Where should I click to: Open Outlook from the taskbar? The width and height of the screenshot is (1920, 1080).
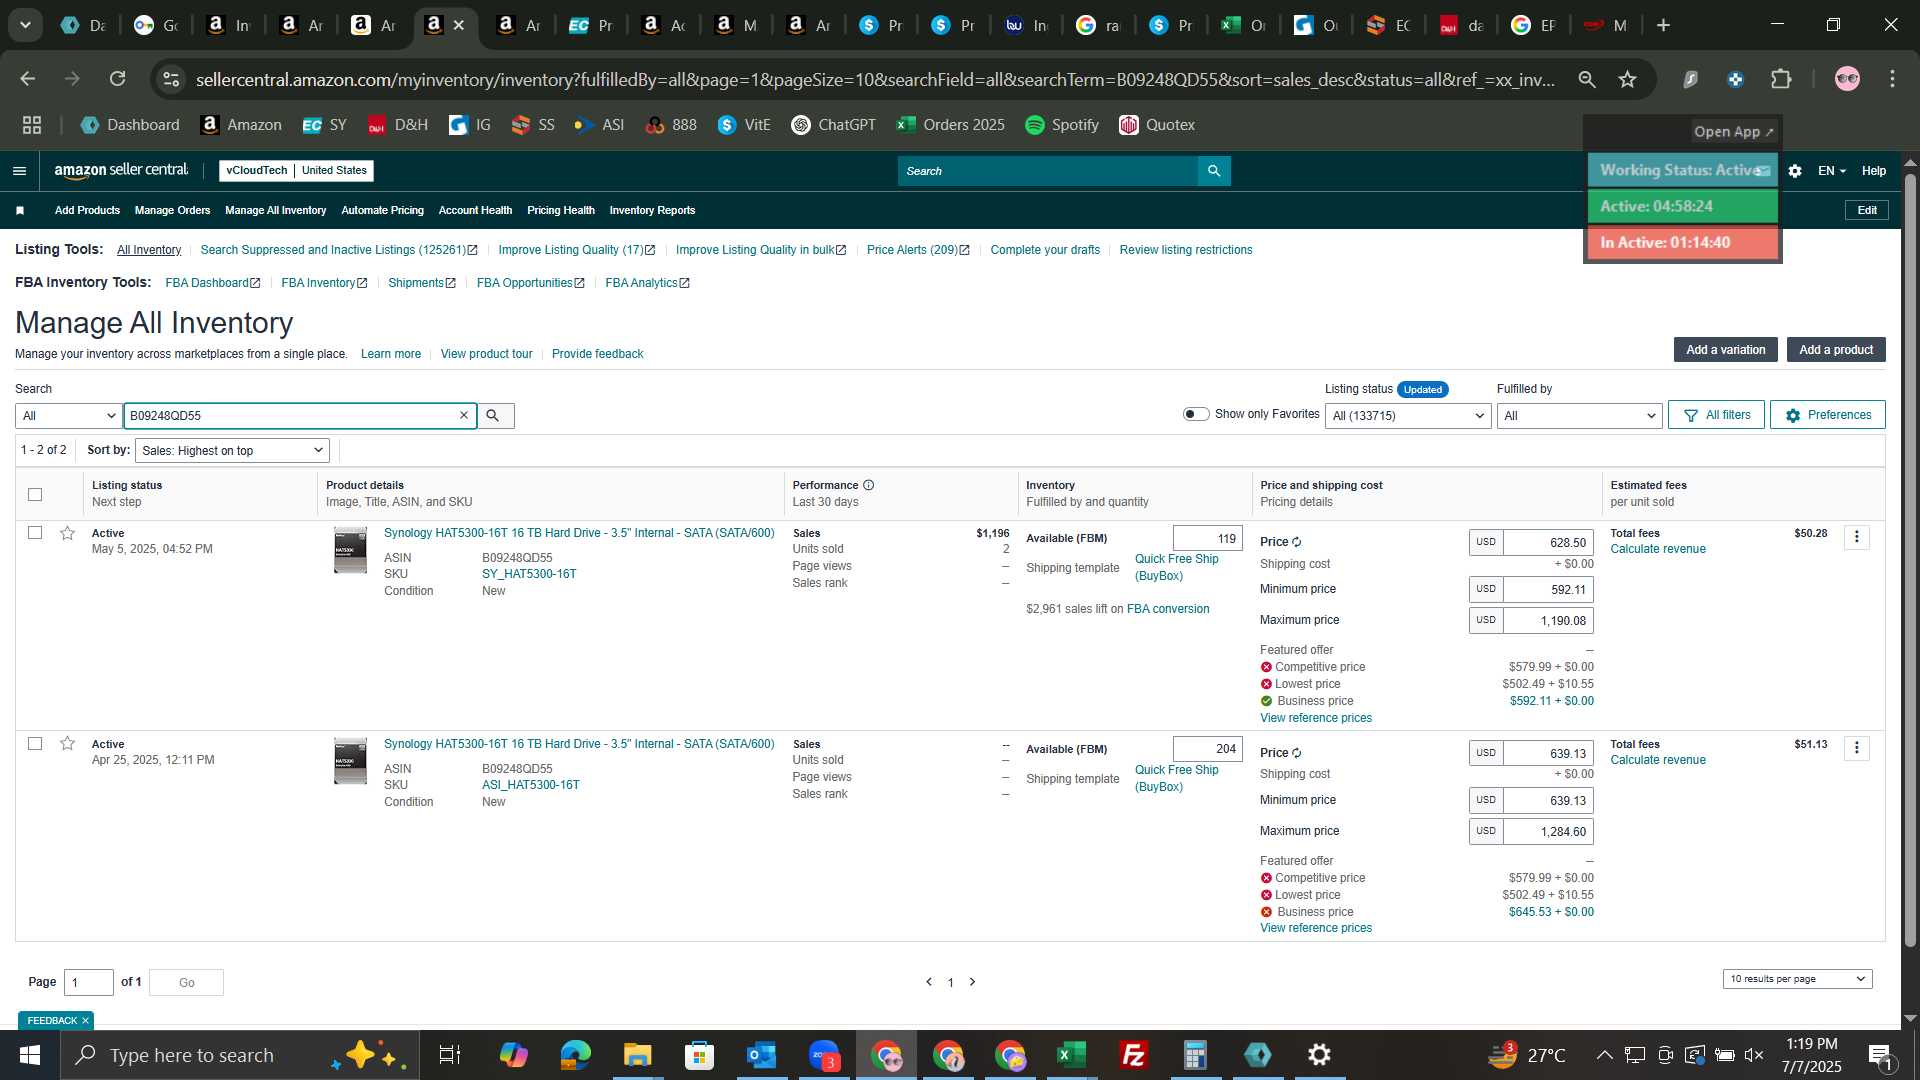click(761, 1055)
